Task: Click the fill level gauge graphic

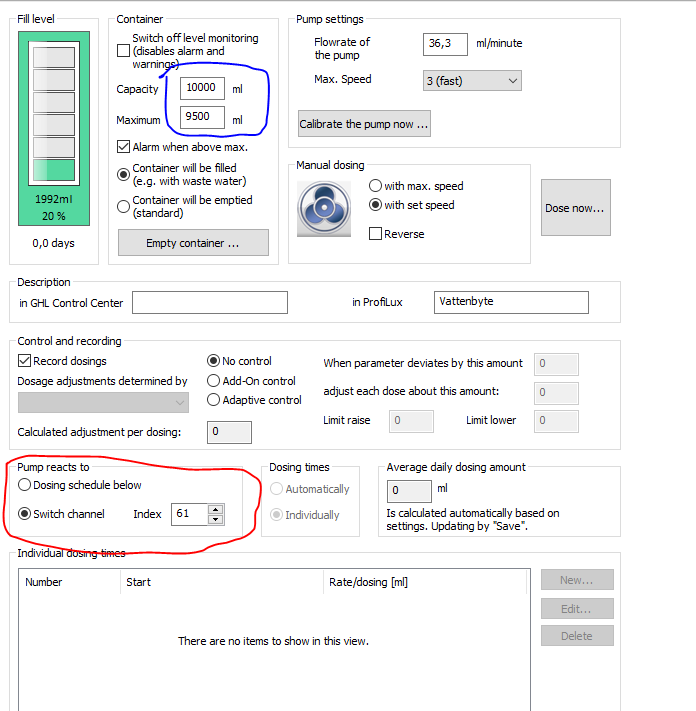Action: tap(54, 113)
